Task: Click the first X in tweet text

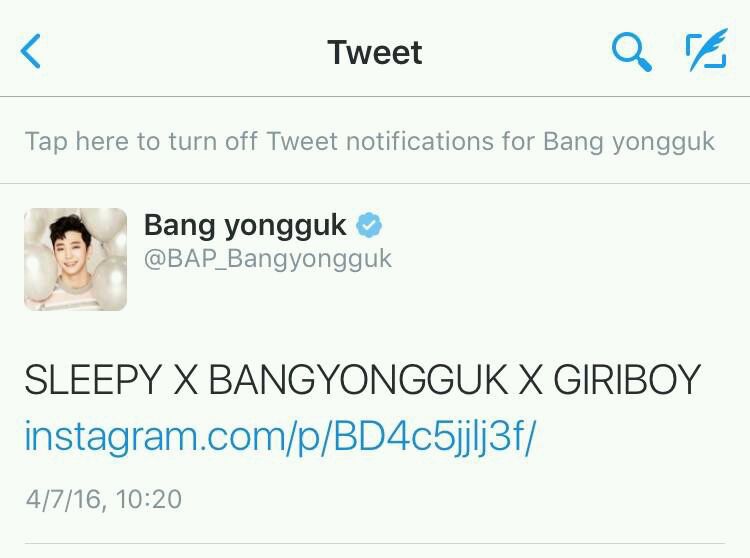Action: tap(186, 379)
